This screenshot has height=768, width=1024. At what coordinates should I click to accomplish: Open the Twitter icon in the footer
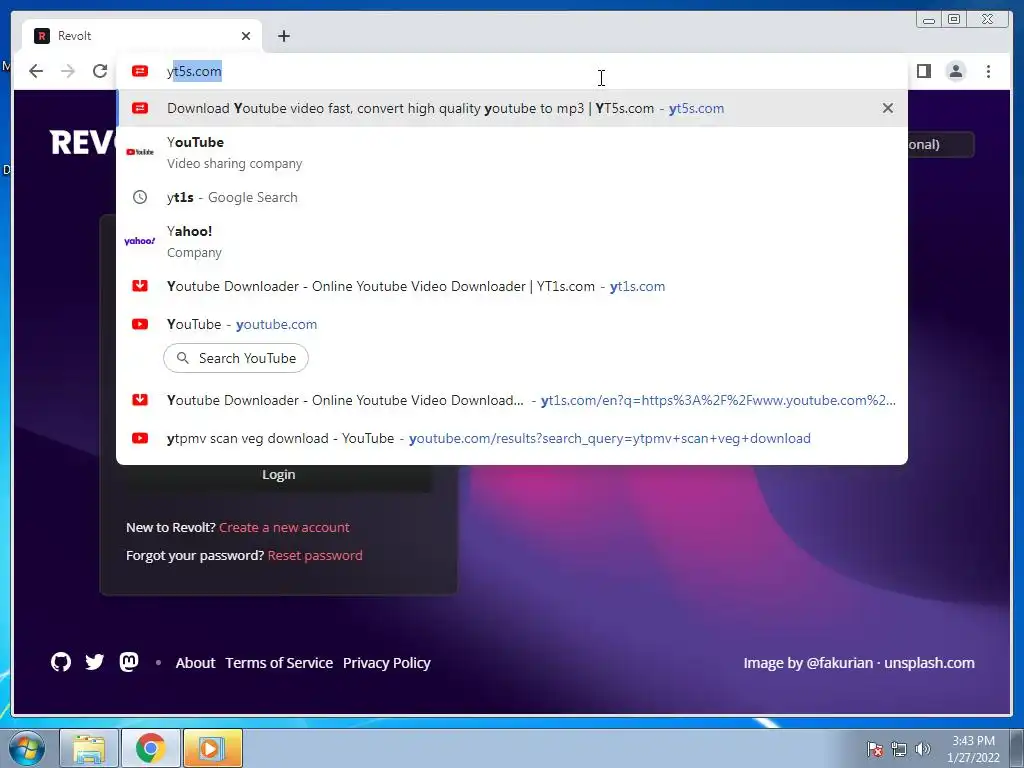tap(95, 662)
